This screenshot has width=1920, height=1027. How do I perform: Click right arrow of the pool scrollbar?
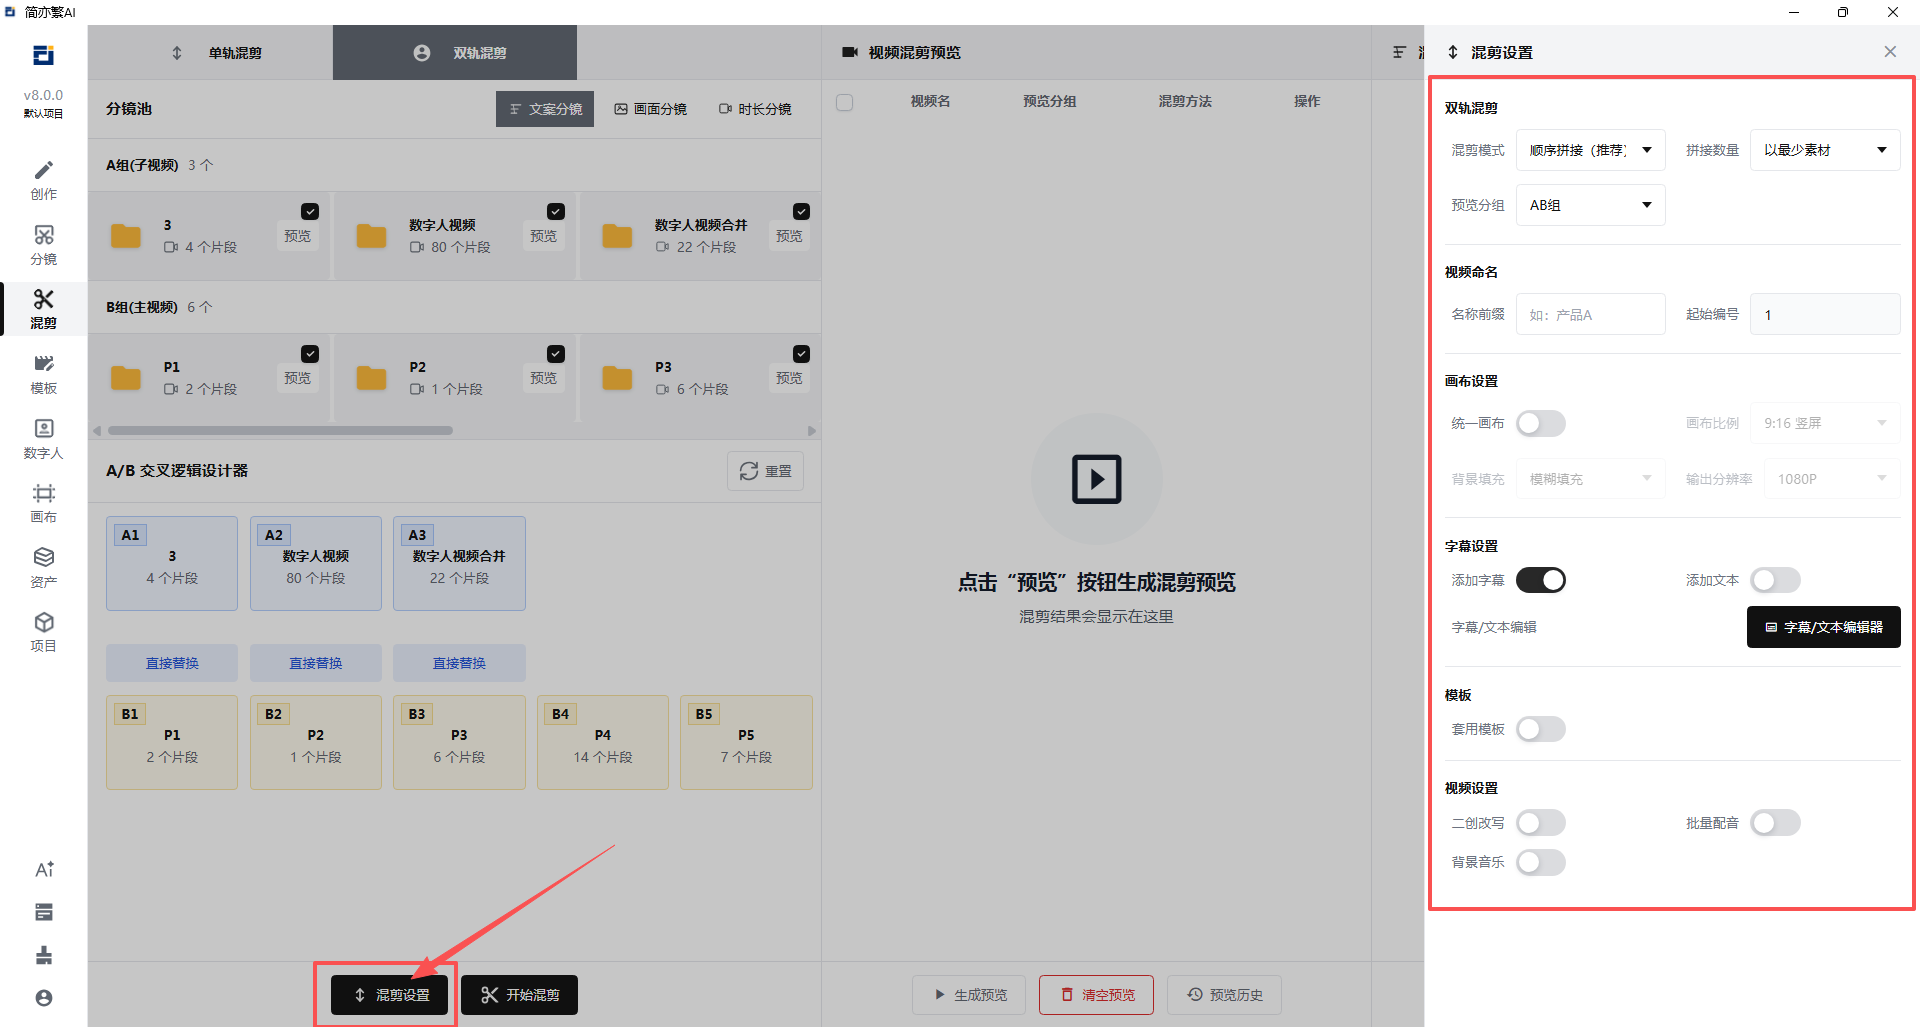point(812,431)
